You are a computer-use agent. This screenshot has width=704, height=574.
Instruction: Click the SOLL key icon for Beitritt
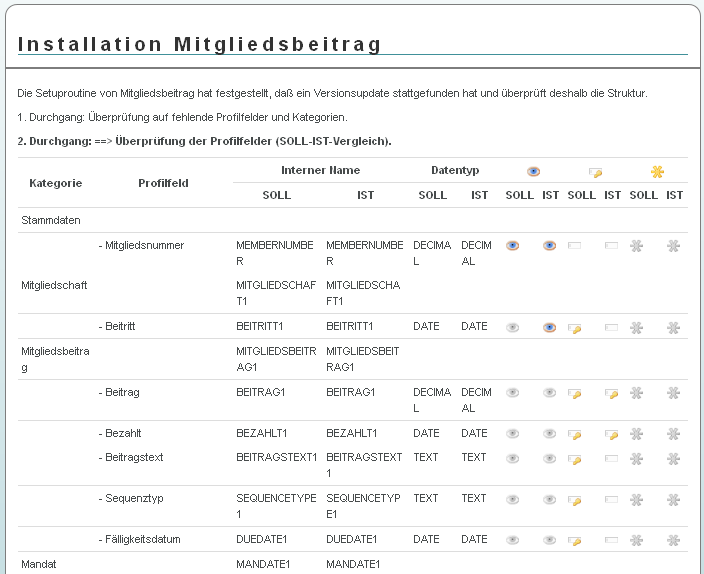(575, 327)
